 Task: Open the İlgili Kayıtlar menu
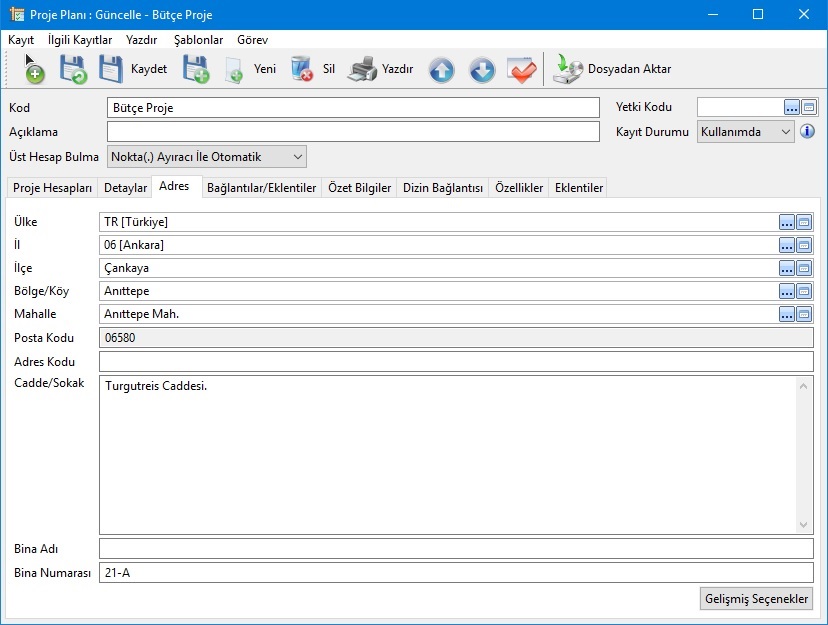pyautogui.click(x=80, y=40)
